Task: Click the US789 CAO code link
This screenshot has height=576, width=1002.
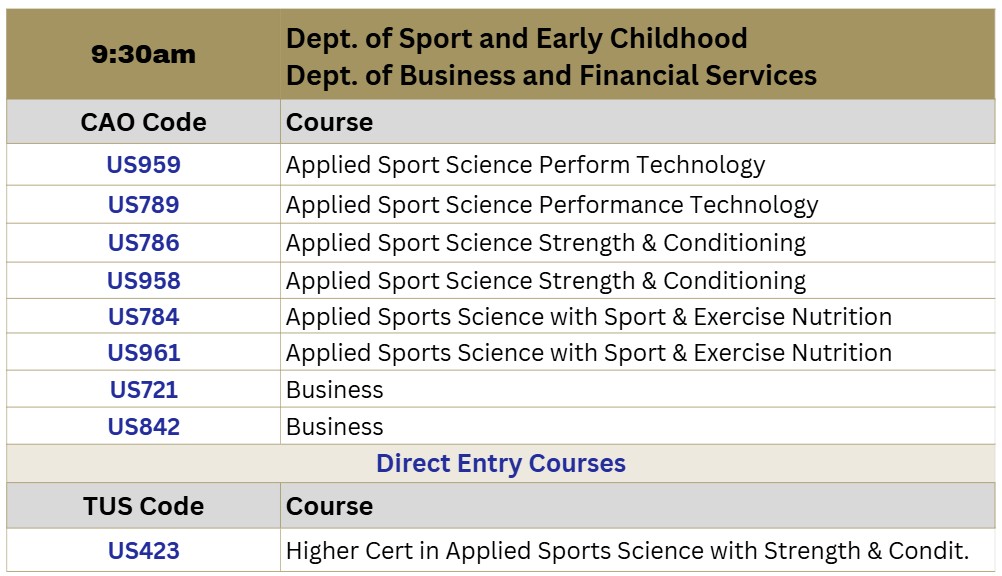Action: (x=144, y=205)
